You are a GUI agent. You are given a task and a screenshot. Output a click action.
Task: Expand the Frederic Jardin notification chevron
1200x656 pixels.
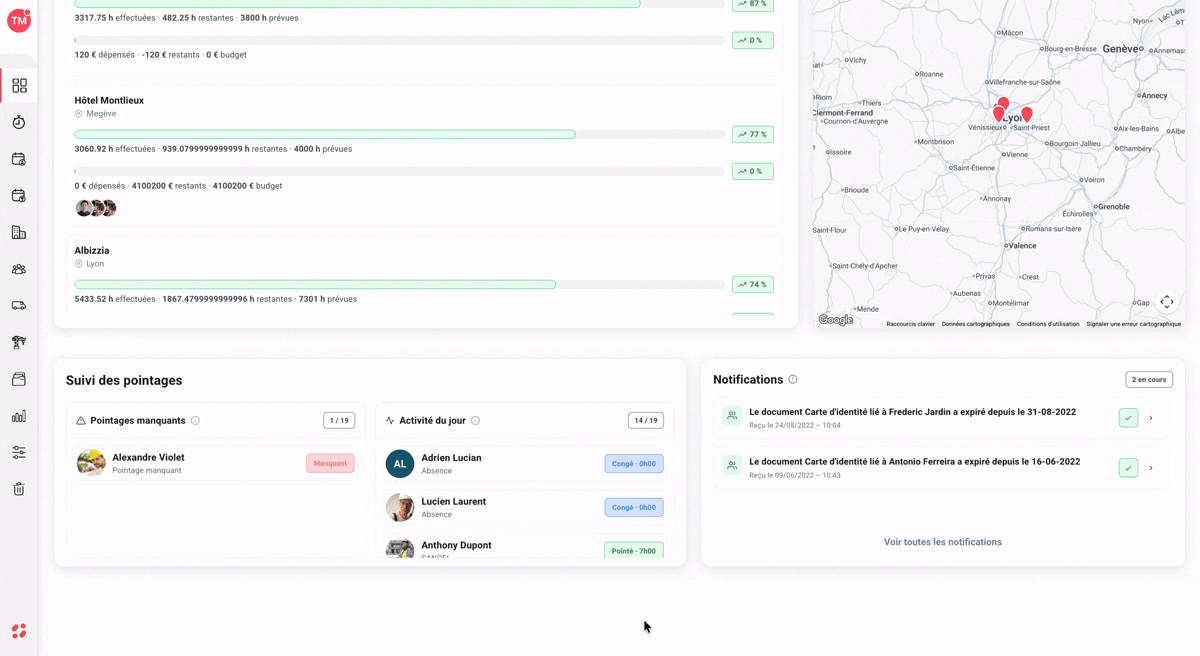coord(1151,418)
